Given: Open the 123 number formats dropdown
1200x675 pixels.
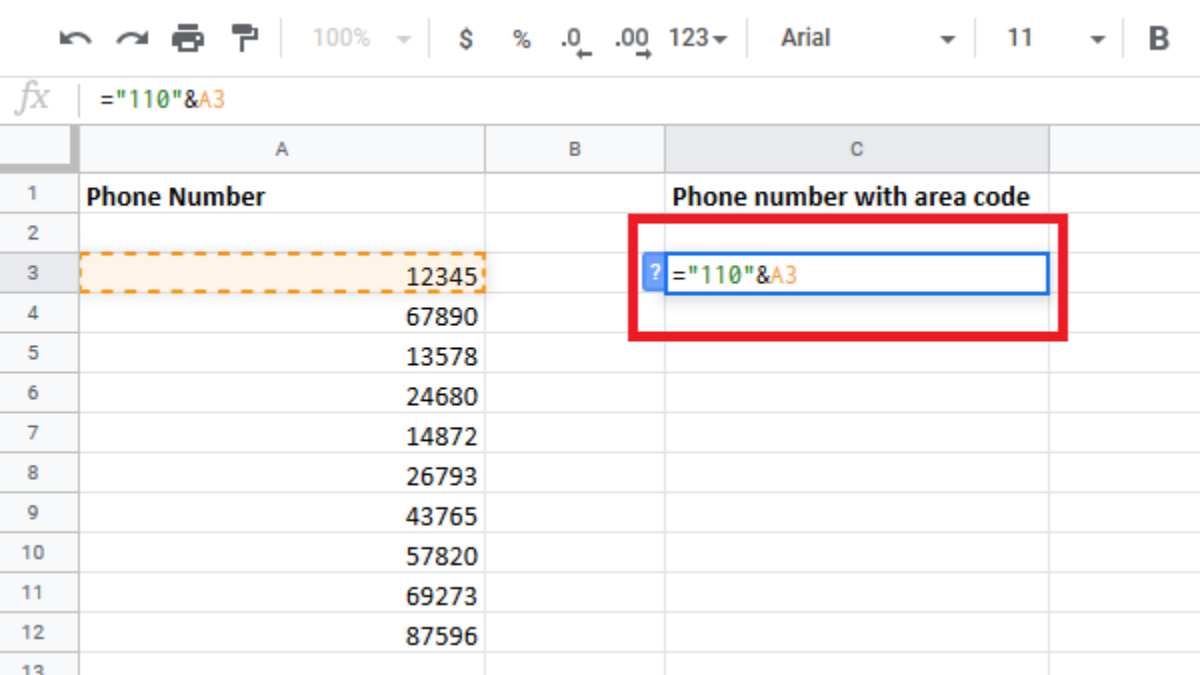Looking at the screenshot, I should (x=698, y=39).
